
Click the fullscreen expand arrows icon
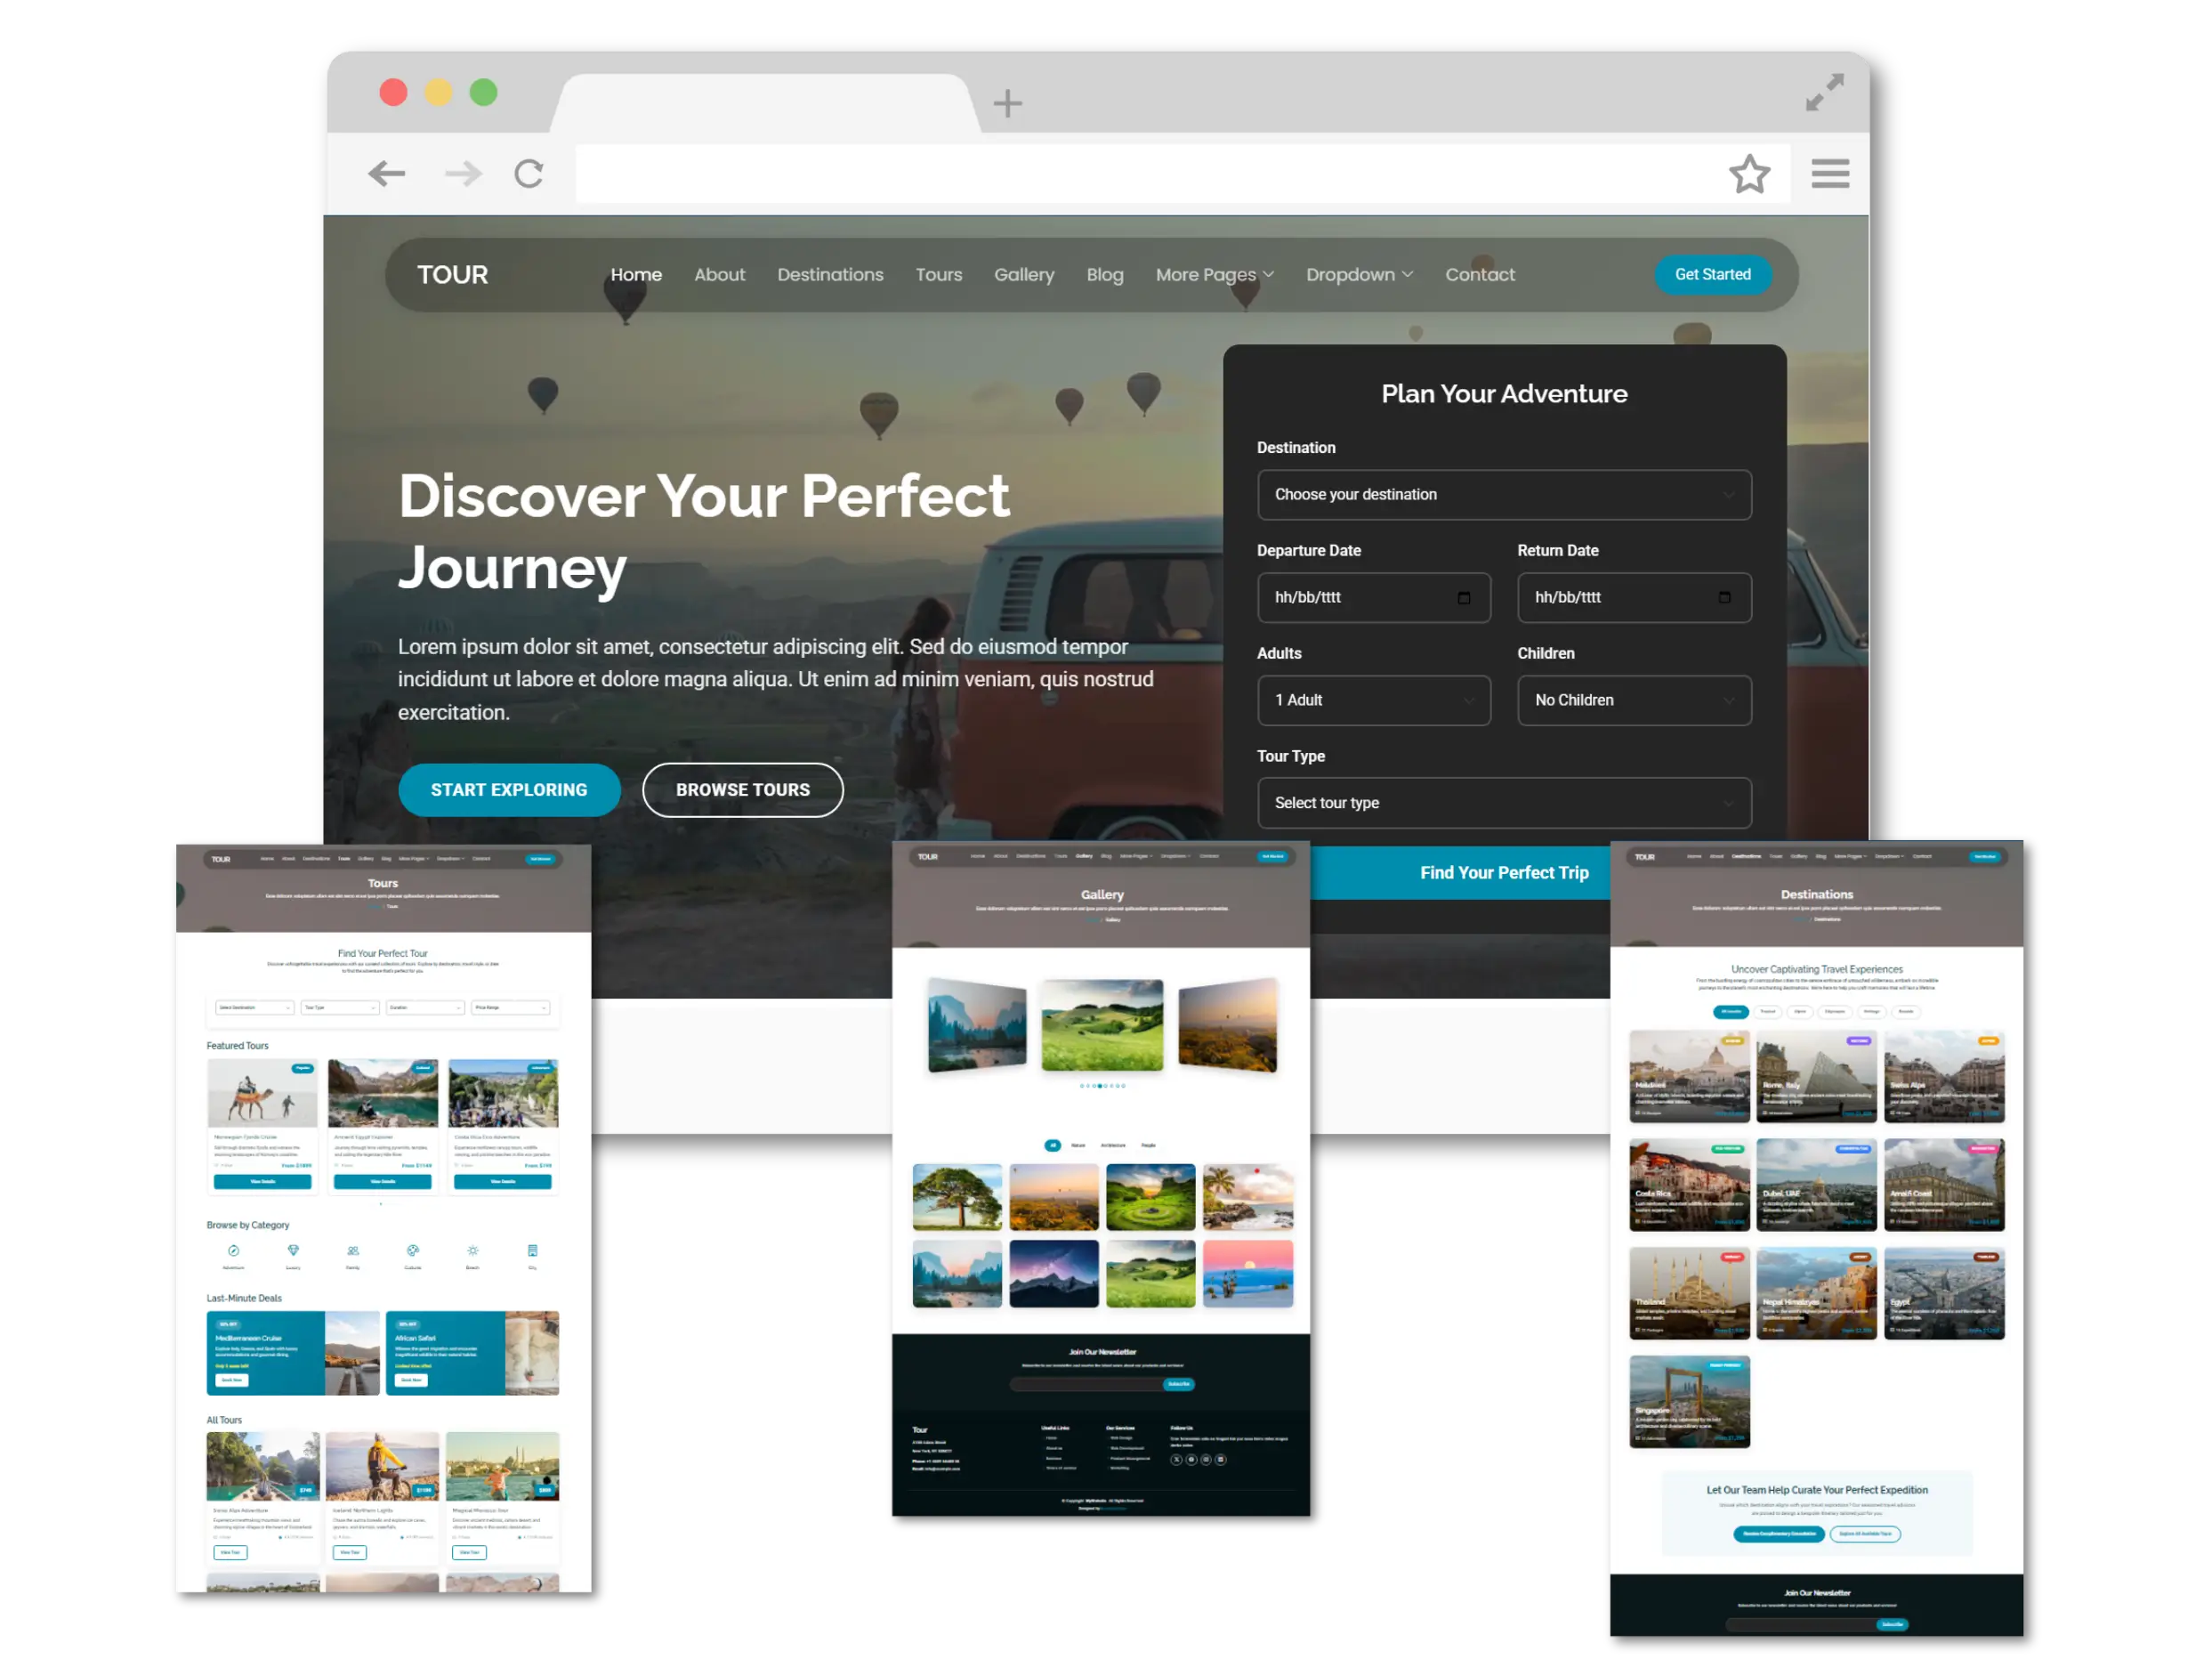[1824, 93]
